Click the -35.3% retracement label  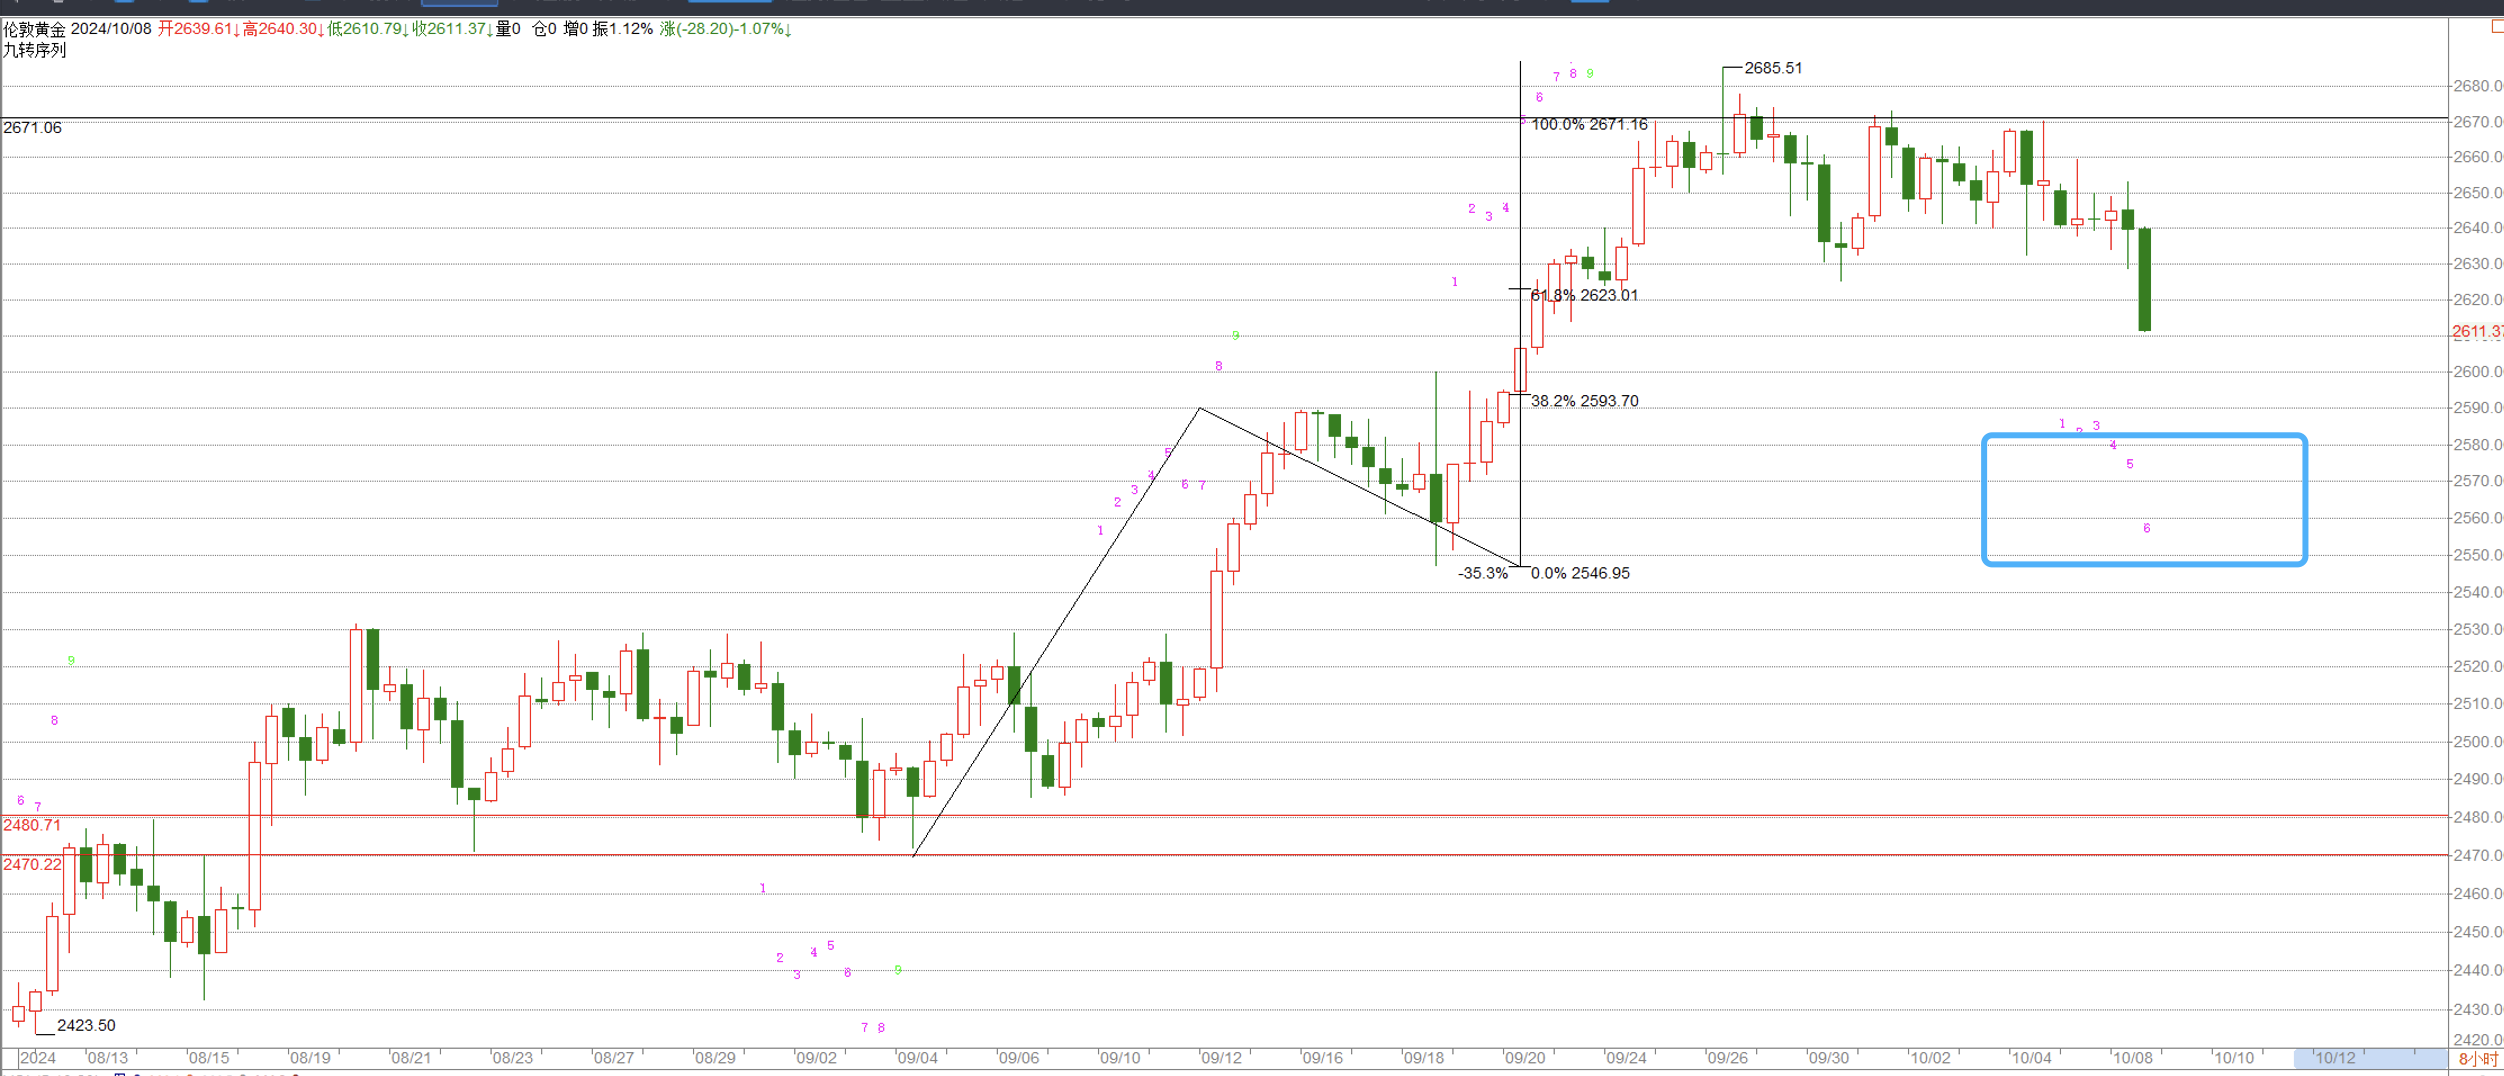(1483, 573)
